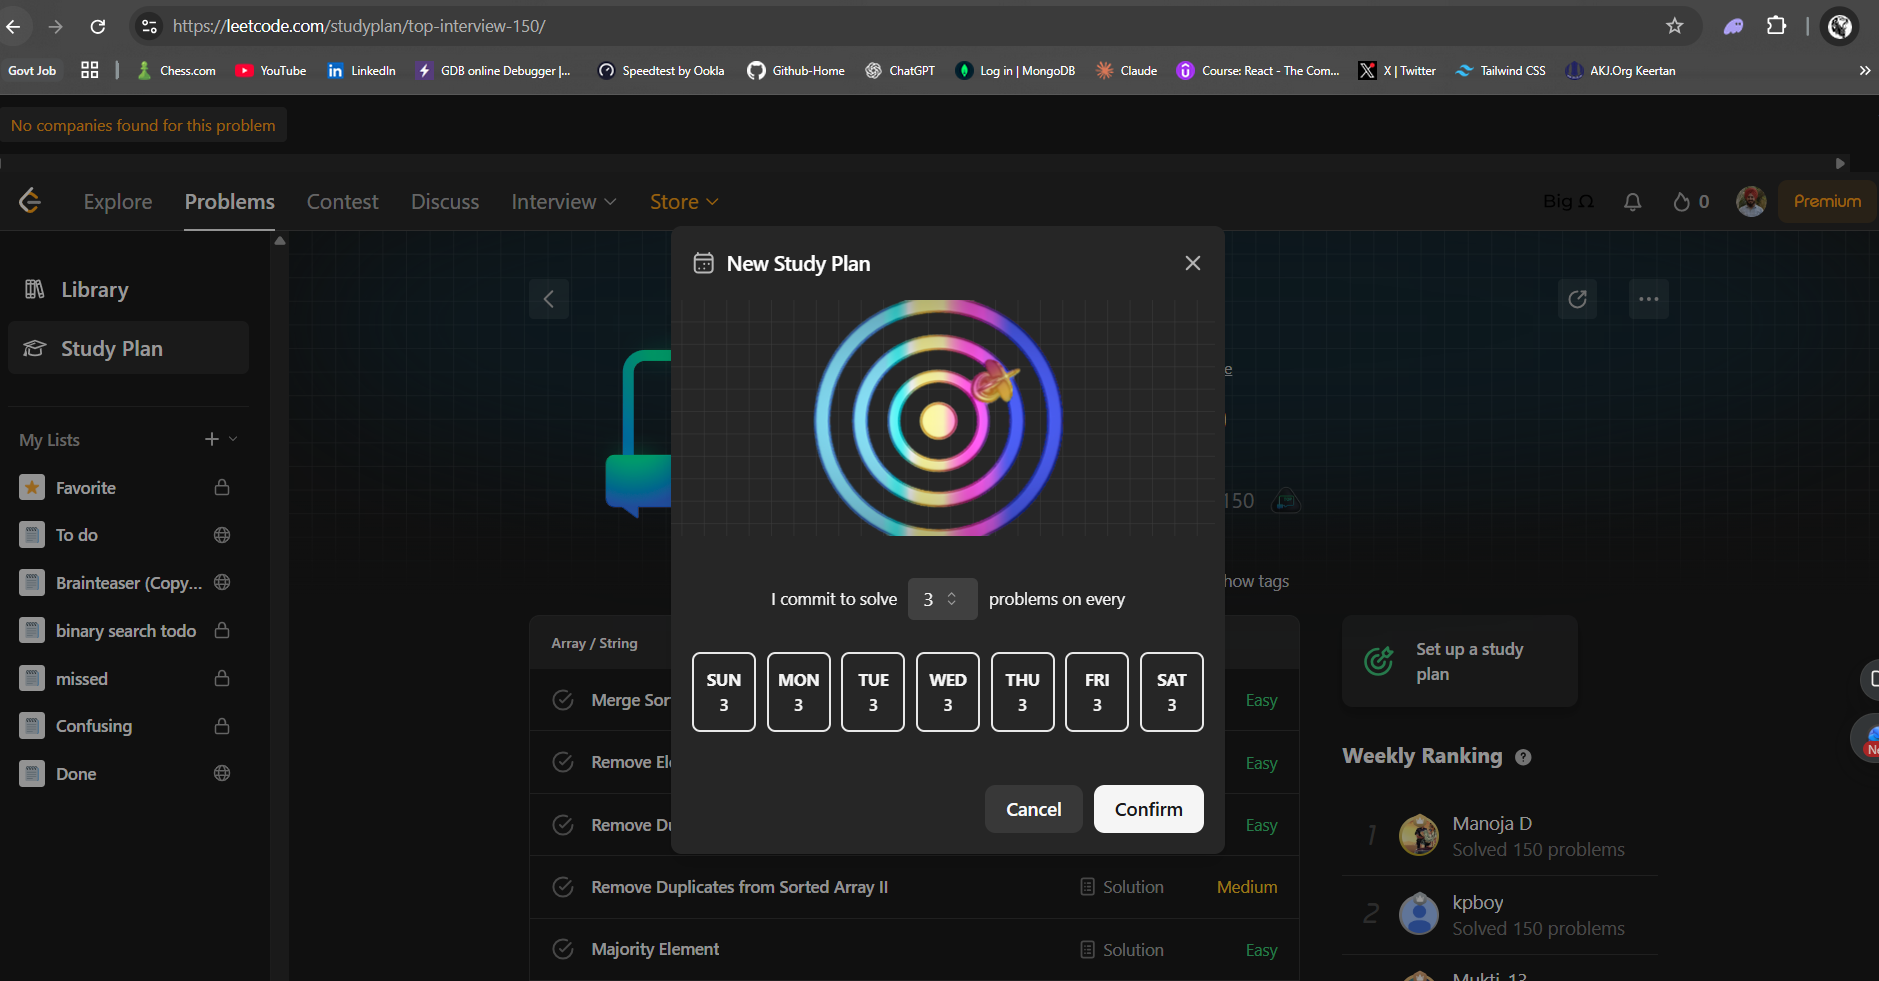Click the plus icon beside My Lists

click(x=211, y=439)
